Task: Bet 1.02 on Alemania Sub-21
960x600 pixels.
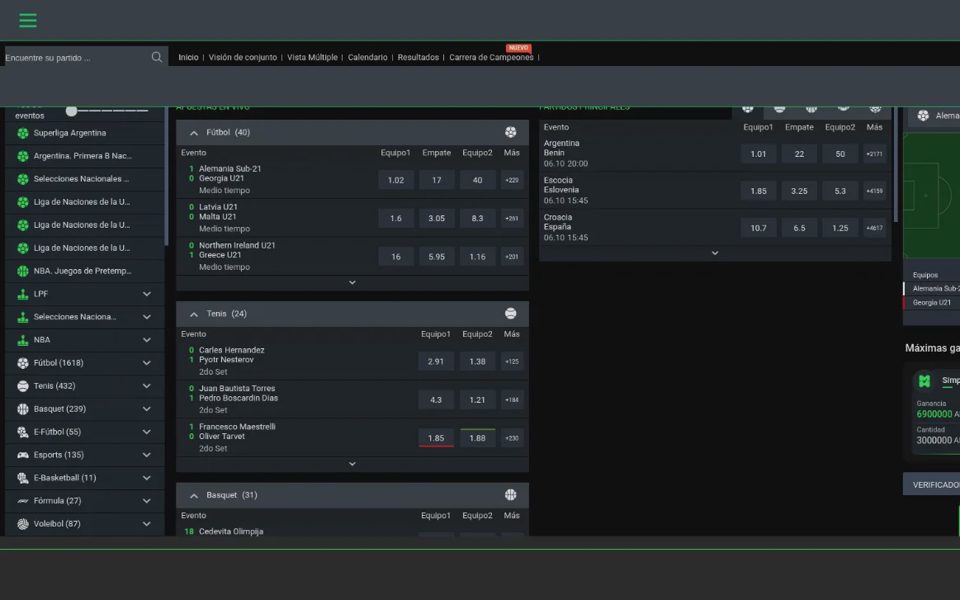Action: pyautogui.click(x=396, y=180)
